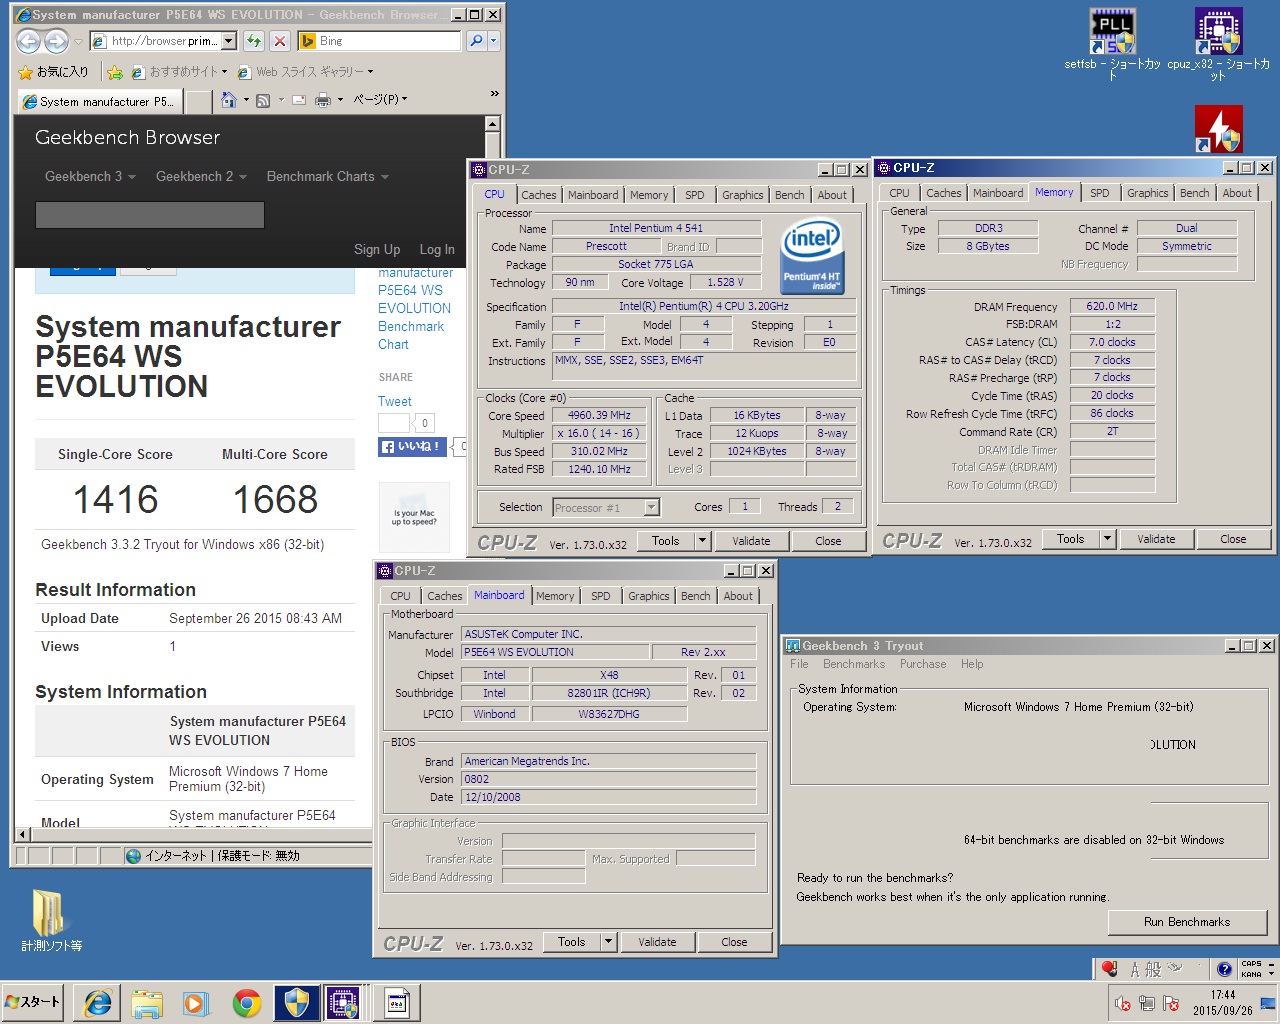Open Windows Media Player from the taskbar

point(196,1003)
